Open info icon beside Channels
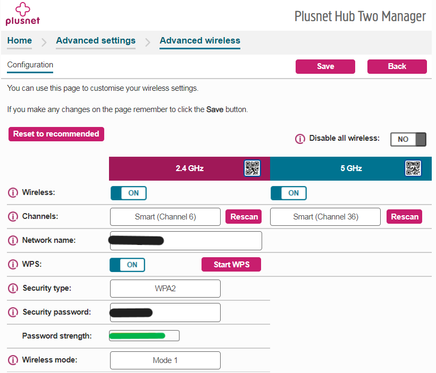Viewport: 436px width, 373px height. coord(13,217)
